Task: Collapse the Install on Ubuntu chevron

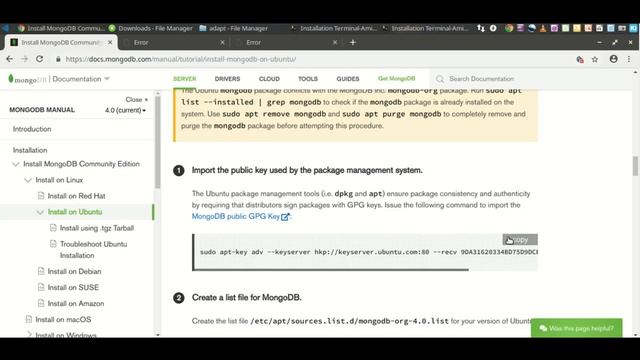Action: pyautogui.click(x=40, y=212)
